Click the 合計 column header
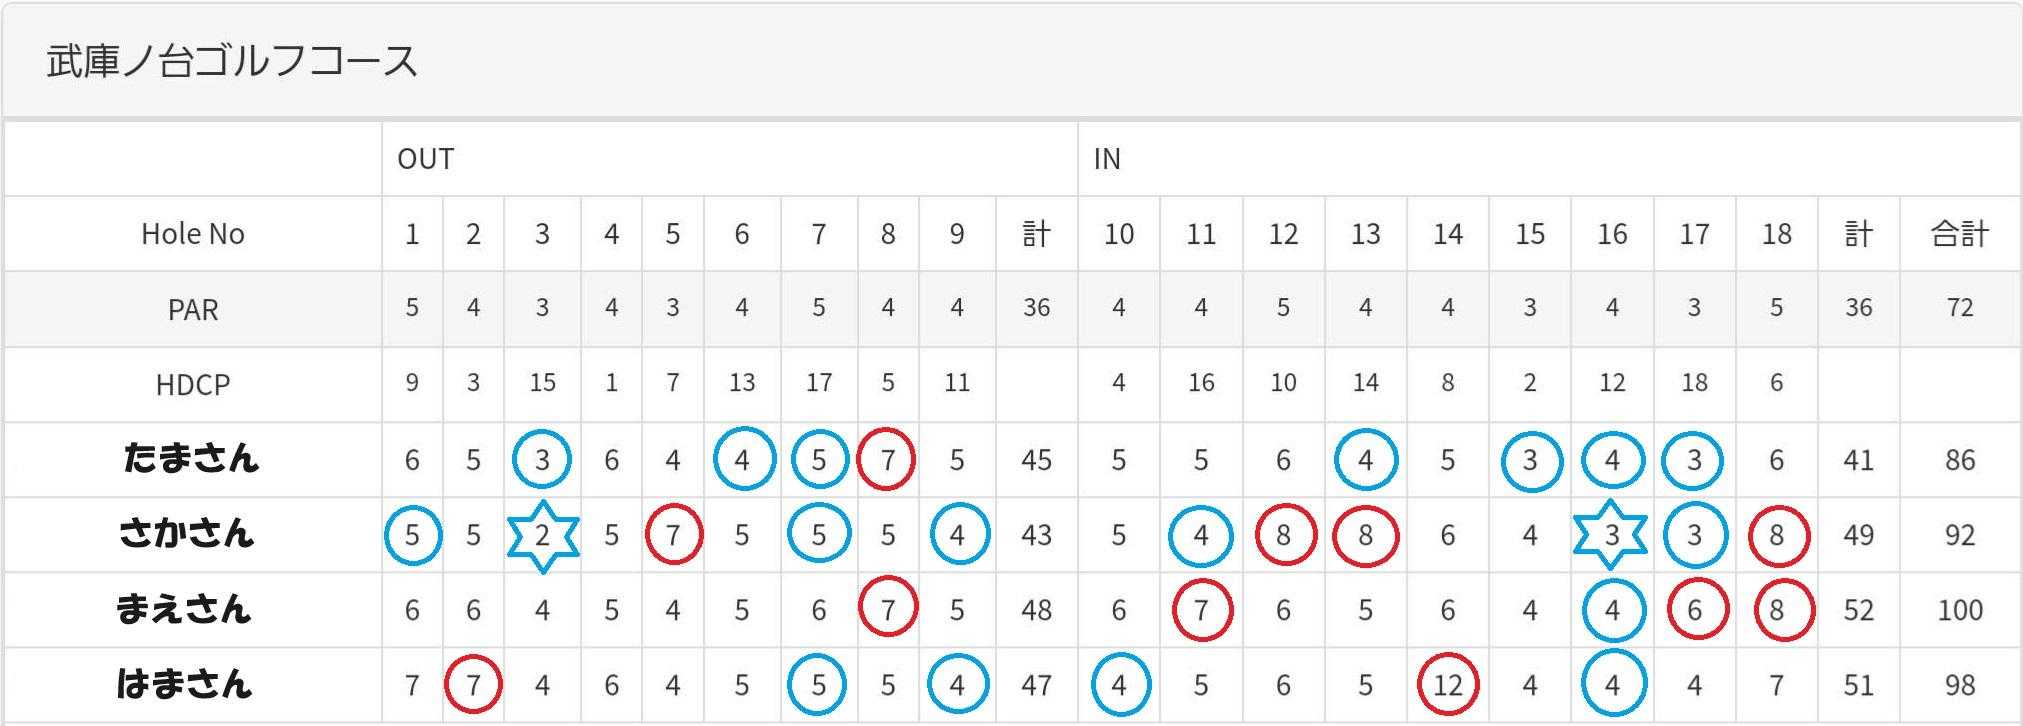The width and height of the screenshot is (2023, 726). point(1959,234)
